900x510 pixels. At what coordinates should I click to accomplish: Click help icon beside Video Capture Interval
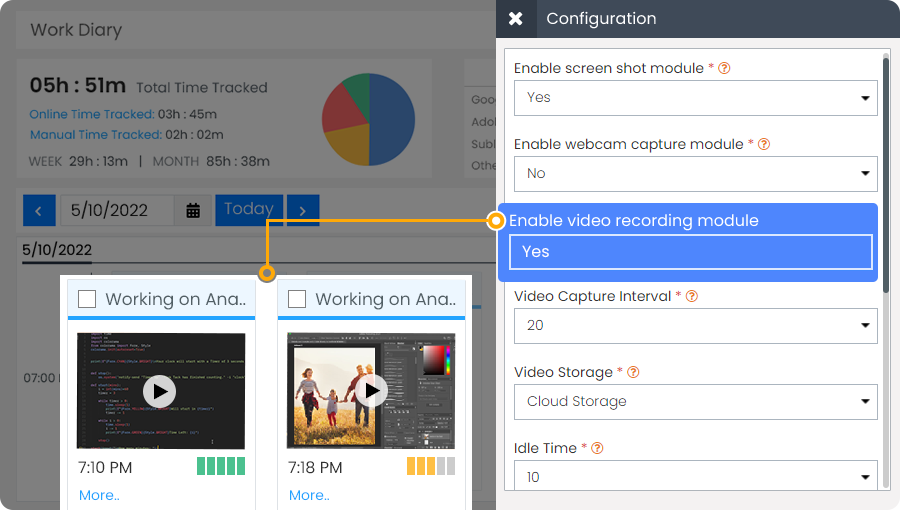(x=692, y=296)
